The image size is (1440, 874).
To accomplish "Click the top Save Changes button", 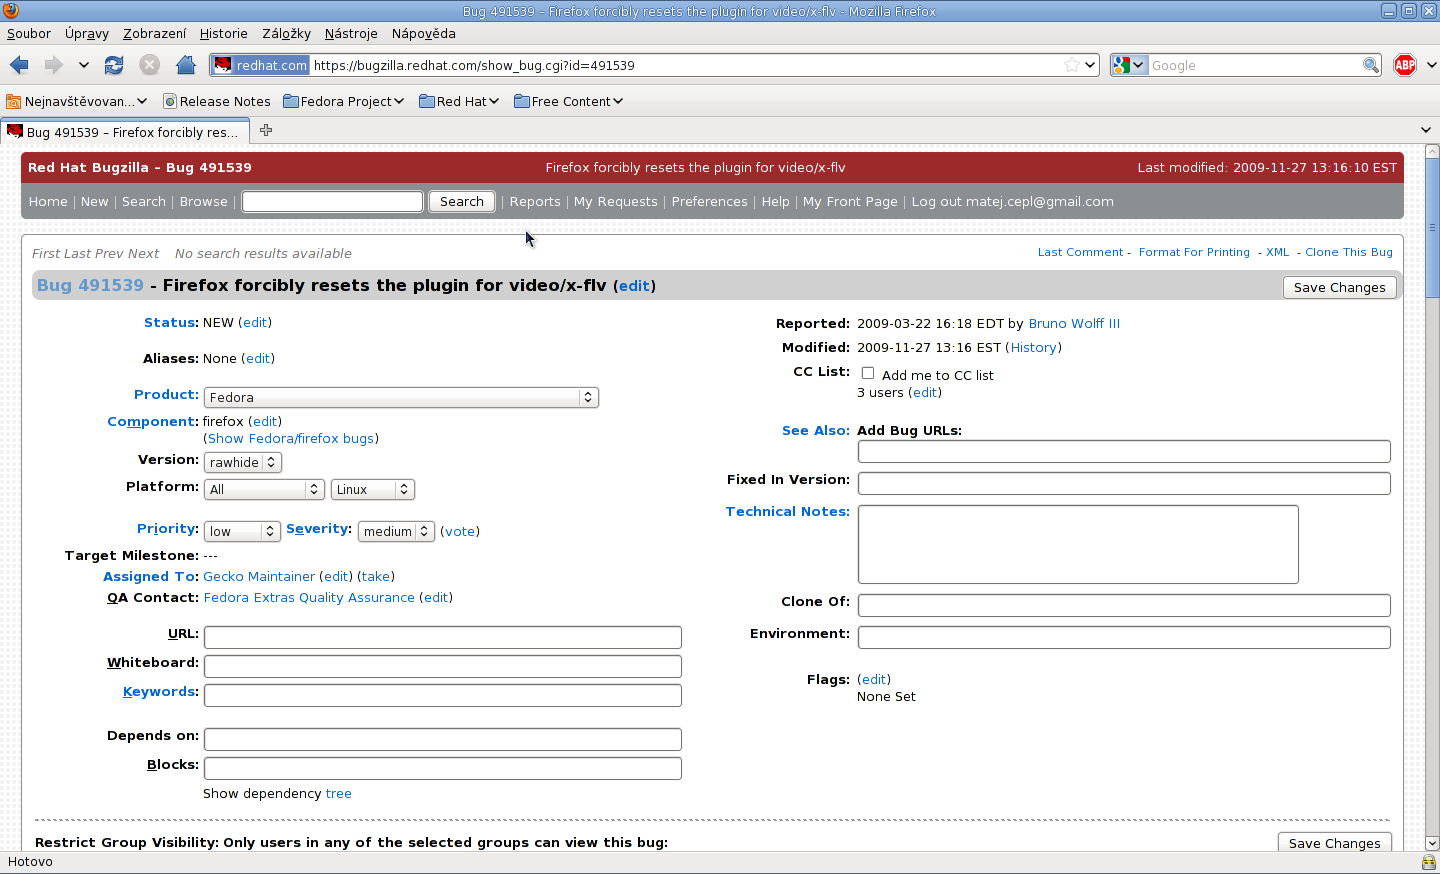I will click(1339, 287).
